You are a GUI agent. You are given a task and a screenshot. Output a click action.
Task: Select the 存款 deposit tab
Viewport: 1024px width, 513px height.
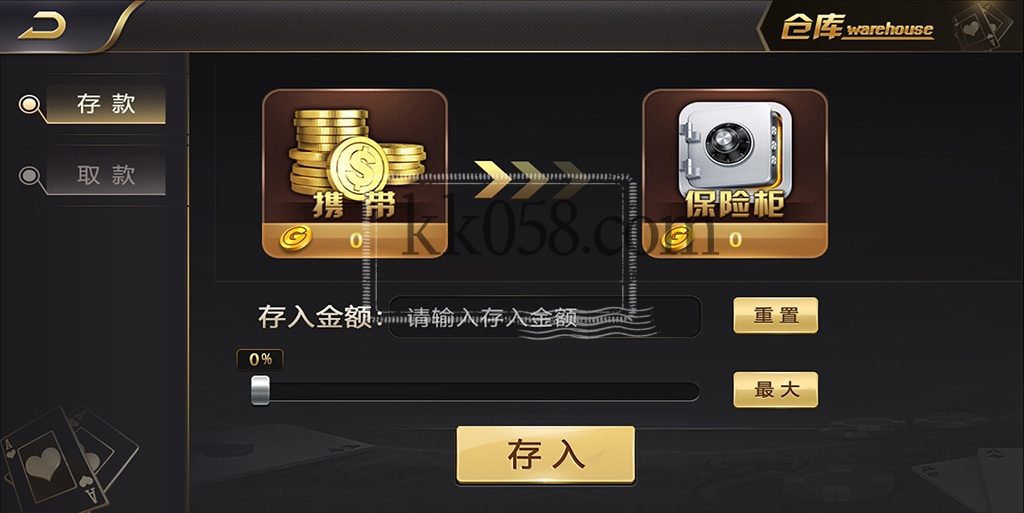106,104
